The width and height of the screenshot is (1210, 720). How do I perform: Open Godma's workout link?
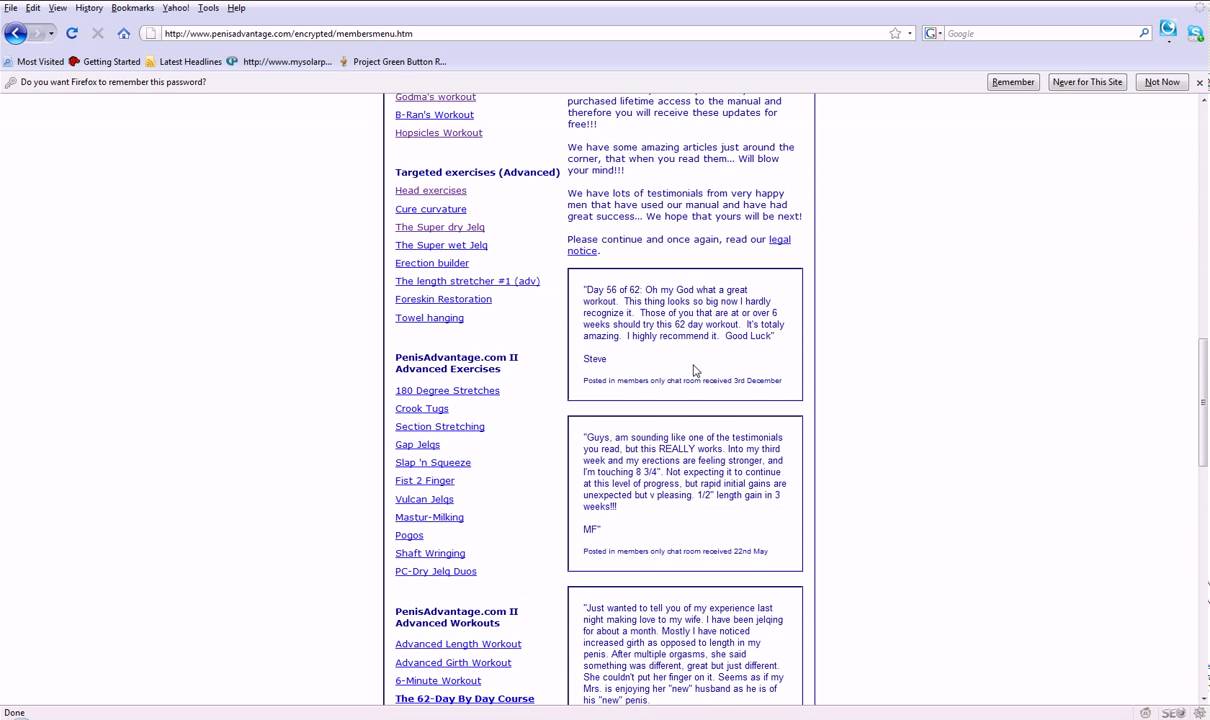pos(435,97)
